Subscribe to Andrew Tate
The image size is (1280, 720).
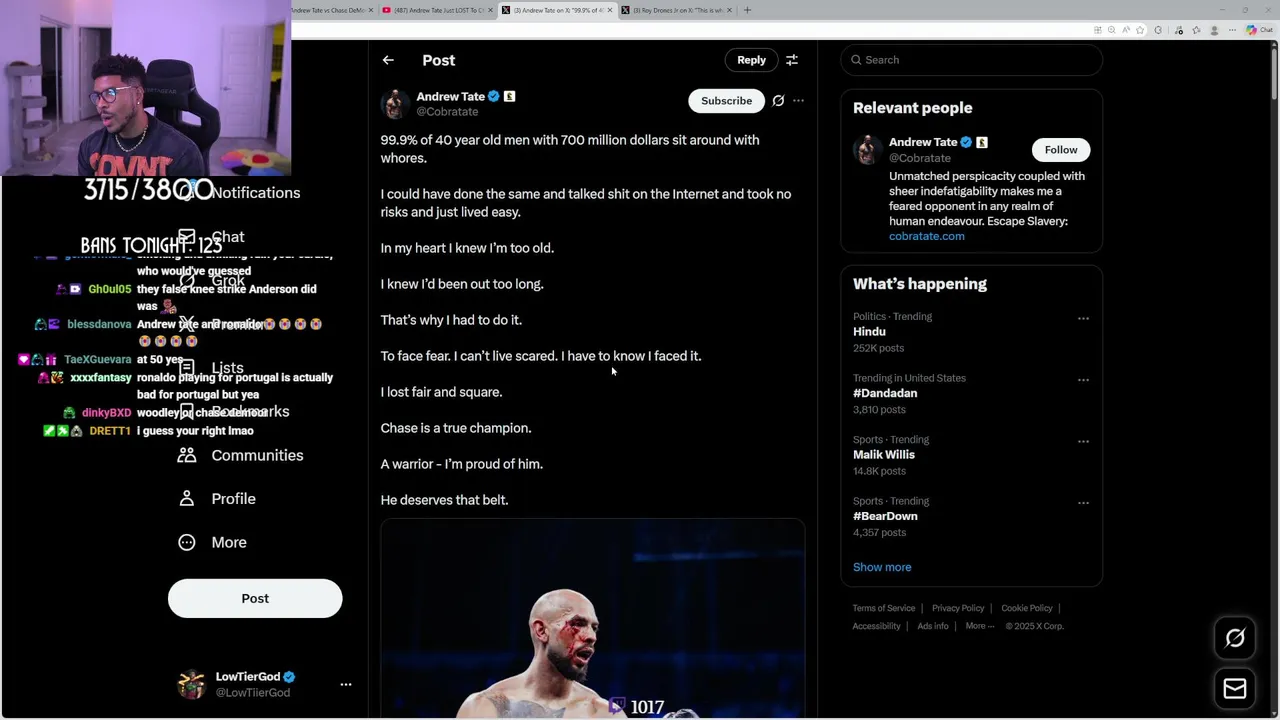[726, 101]
